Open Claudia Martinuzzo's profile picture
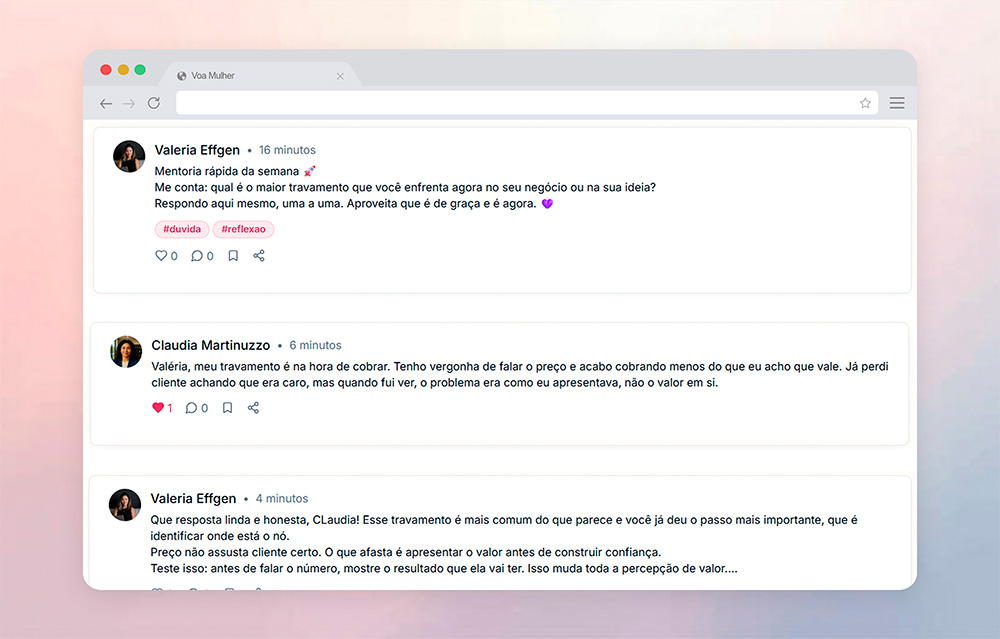Image resolution: width=1000 pixels, height=639 pixels. pyautogui.click(x=126, y=352)
